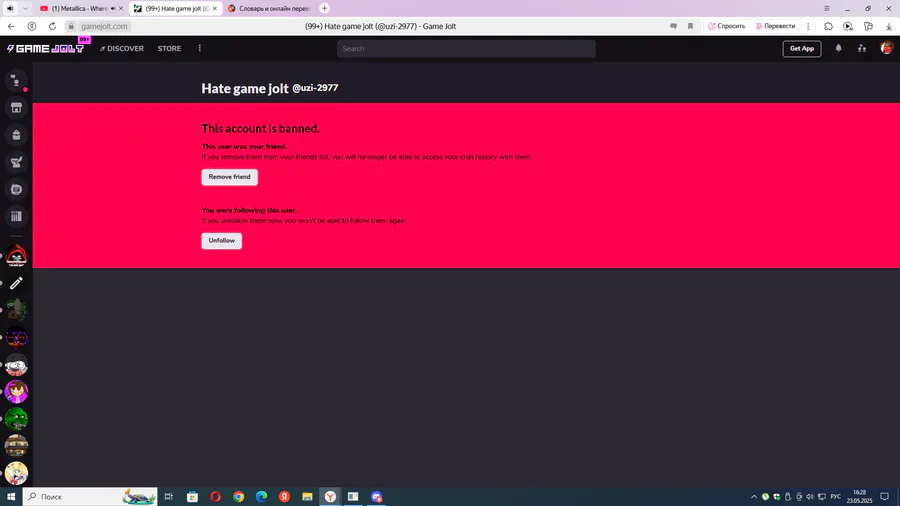Open the brown room community avatar
900x506 pixels.
[16, 446]
